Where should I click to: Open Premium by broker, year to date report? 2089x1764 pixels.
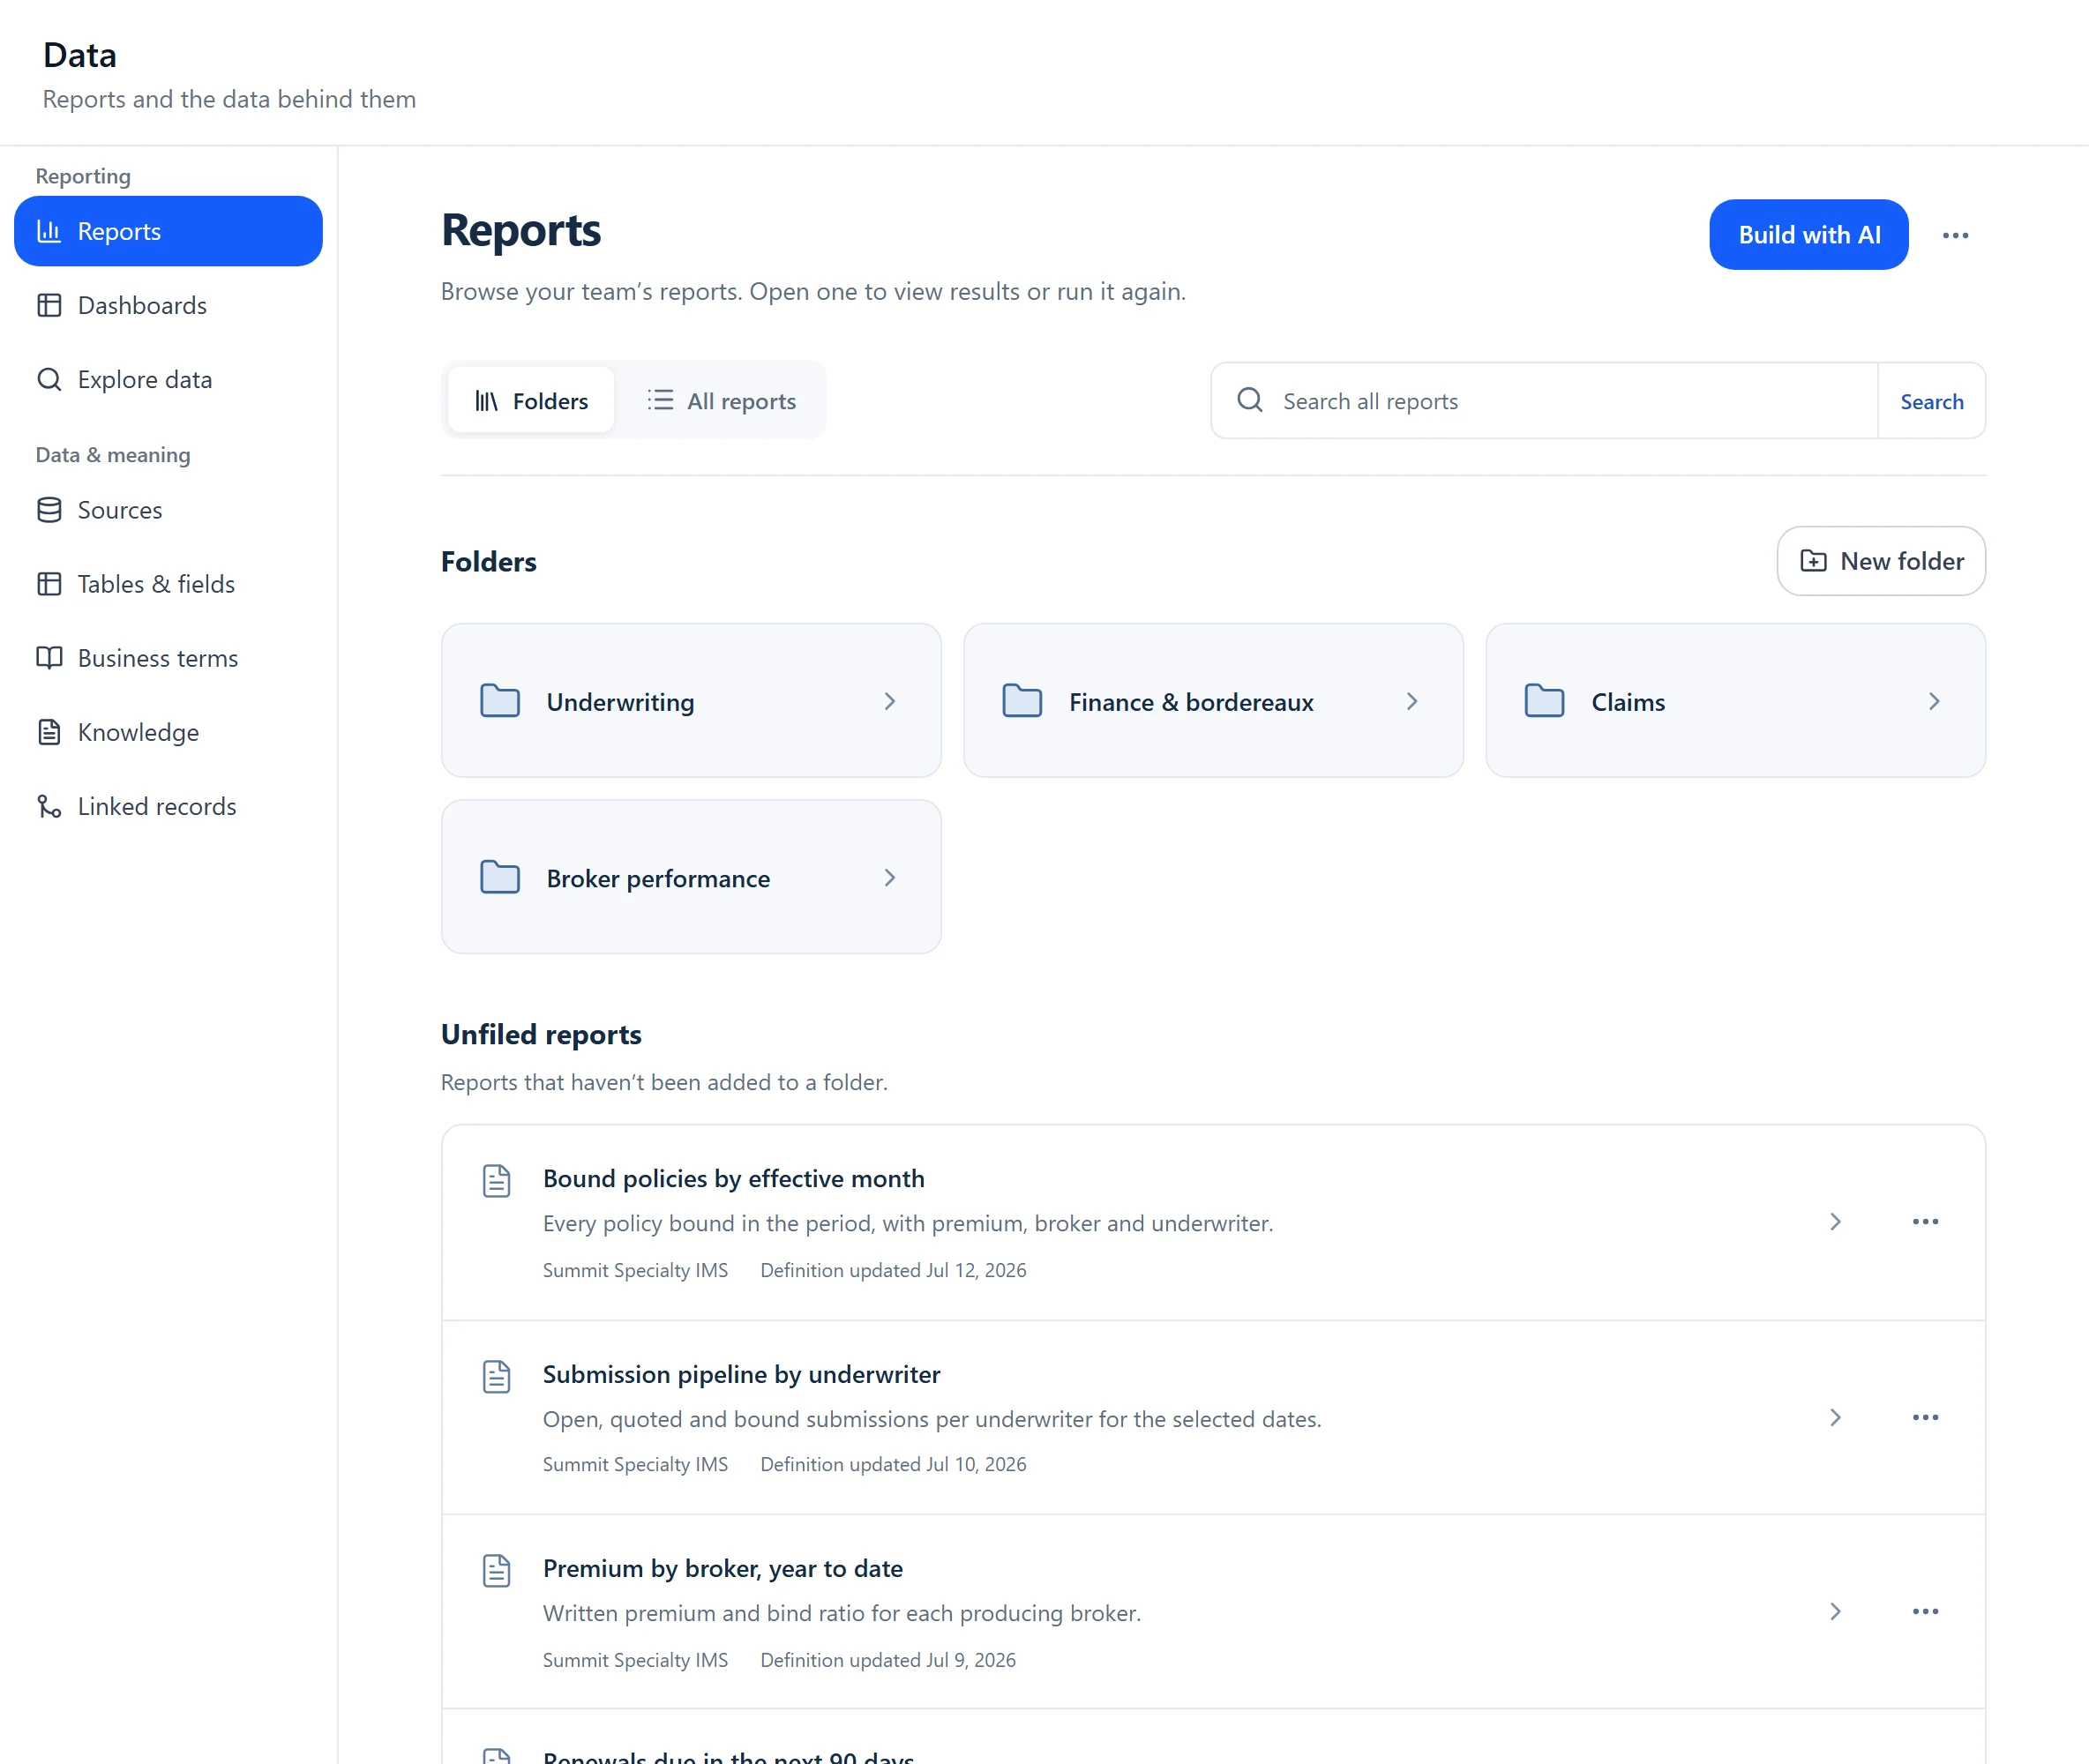(x=722, y=1568)
